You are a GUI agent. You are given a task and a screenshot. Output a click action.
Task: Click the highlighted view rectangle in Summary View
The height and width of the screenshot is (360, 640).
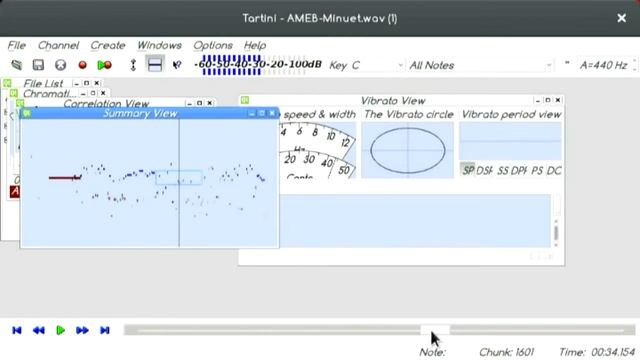[179, 178]
